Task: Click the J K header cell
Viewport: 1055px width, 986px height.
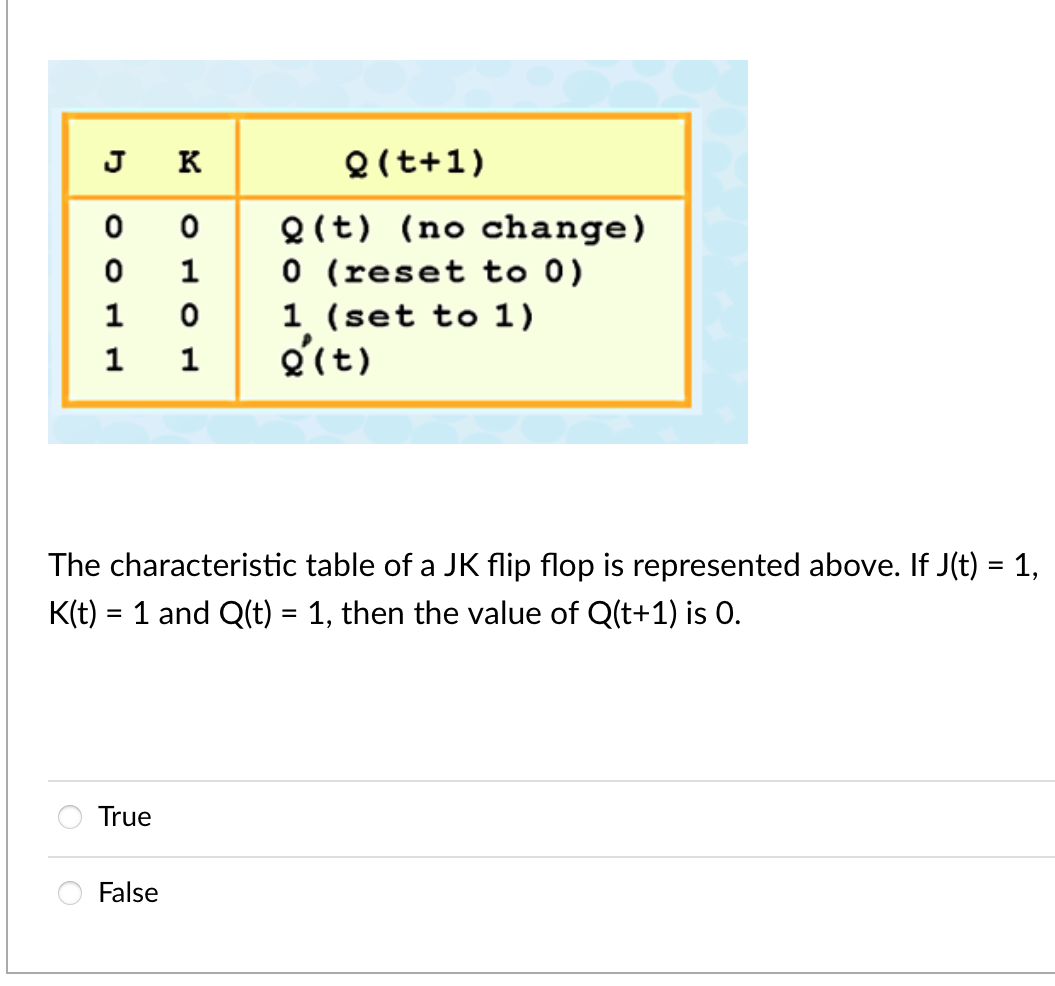Action: click(x=150, y=158)
